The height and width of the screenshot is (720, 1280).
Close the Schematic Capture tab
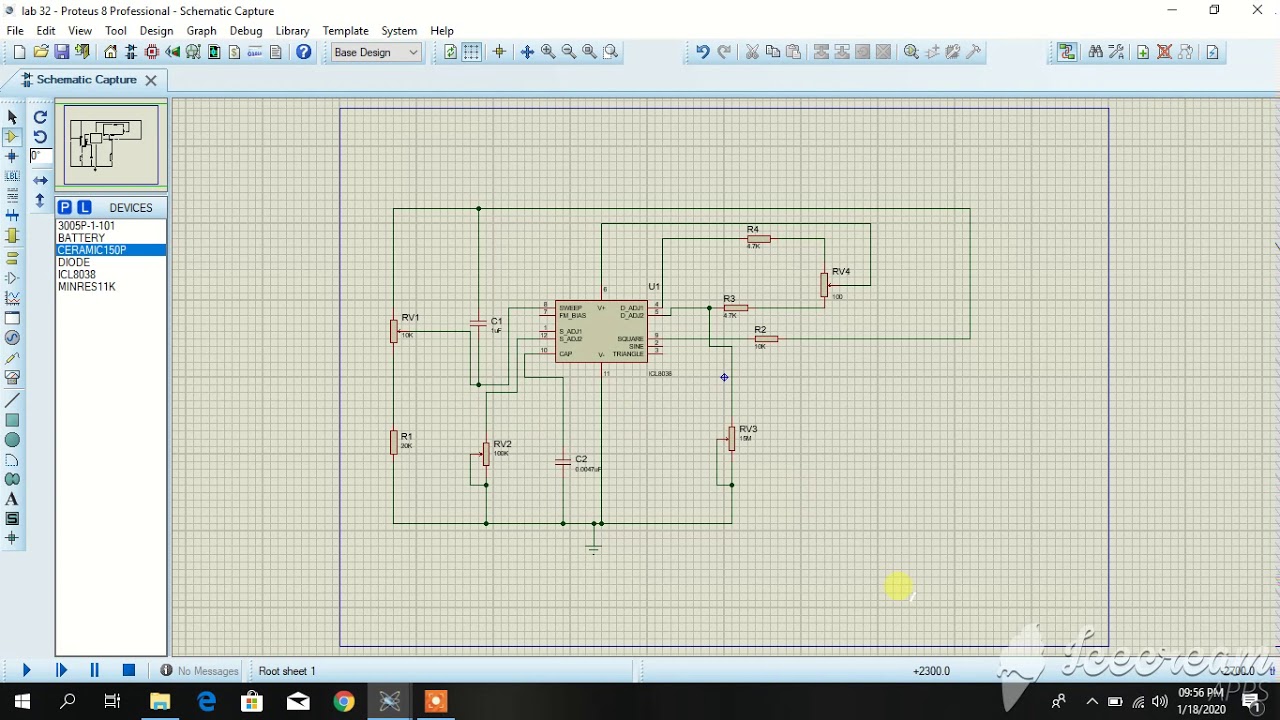[151, 80]
